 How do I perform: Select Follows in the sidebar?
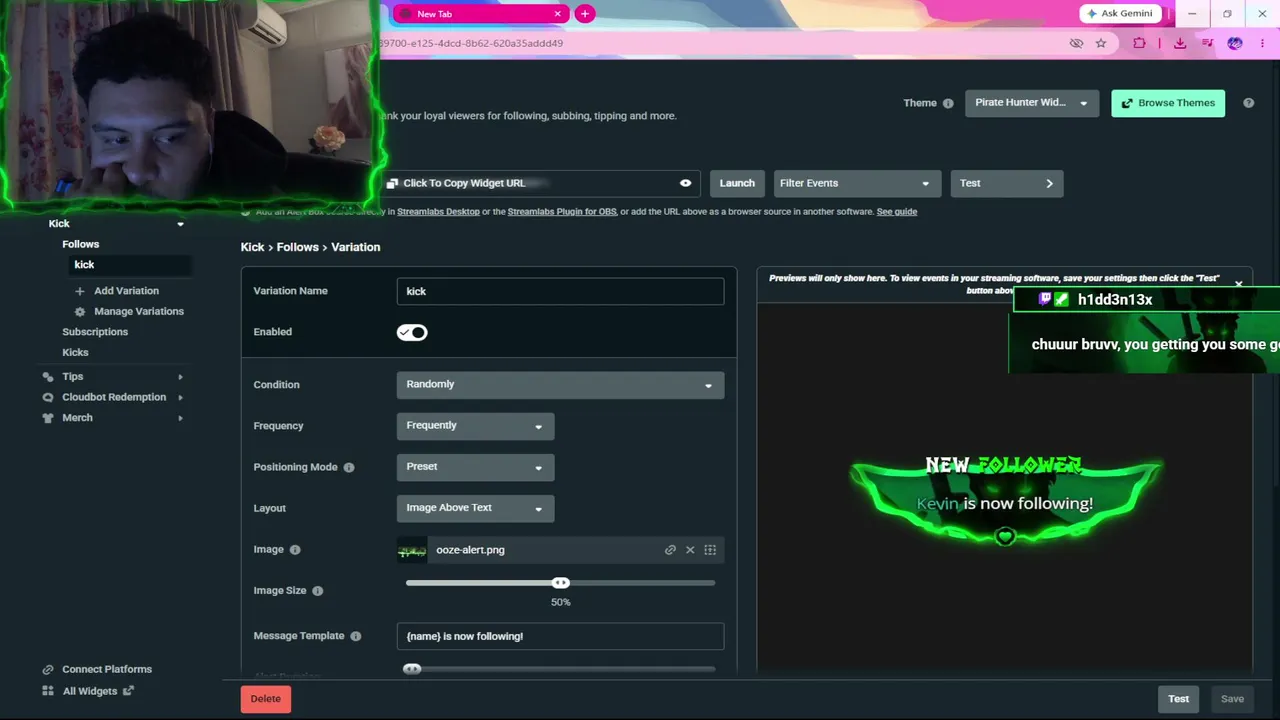pyautogui.click(x=81, y=244)
